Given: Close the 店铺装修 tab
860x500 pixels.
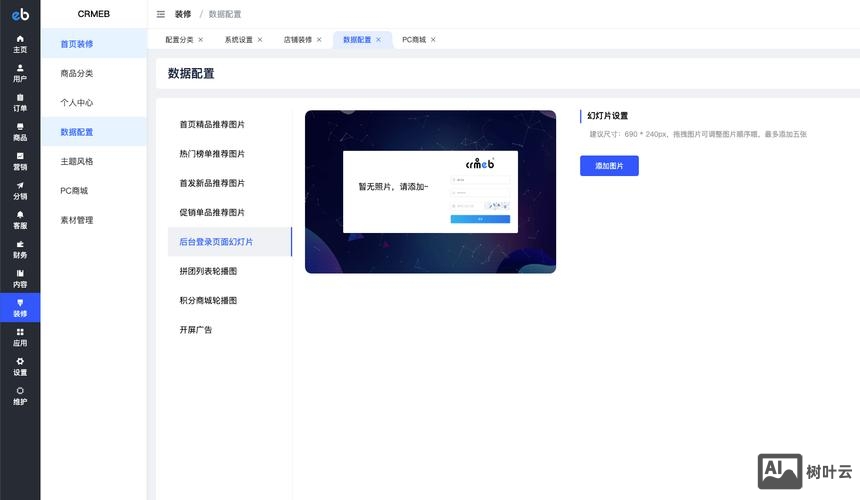Looking at the screenshot, I should tap(319, 39).
